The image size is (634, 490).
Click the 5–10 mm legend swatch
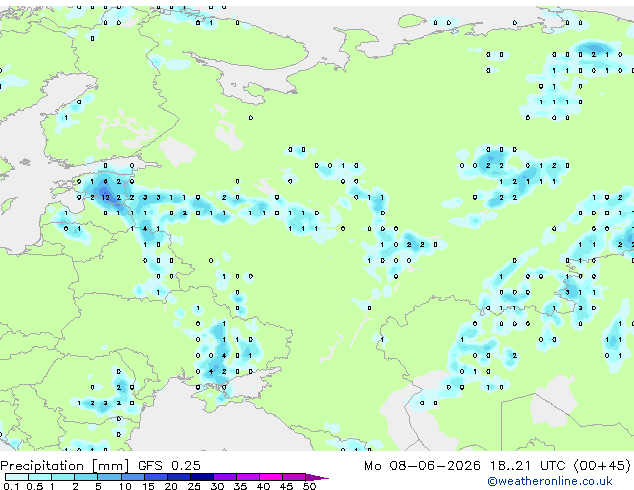pyautogui.click(x=109, y=477)
